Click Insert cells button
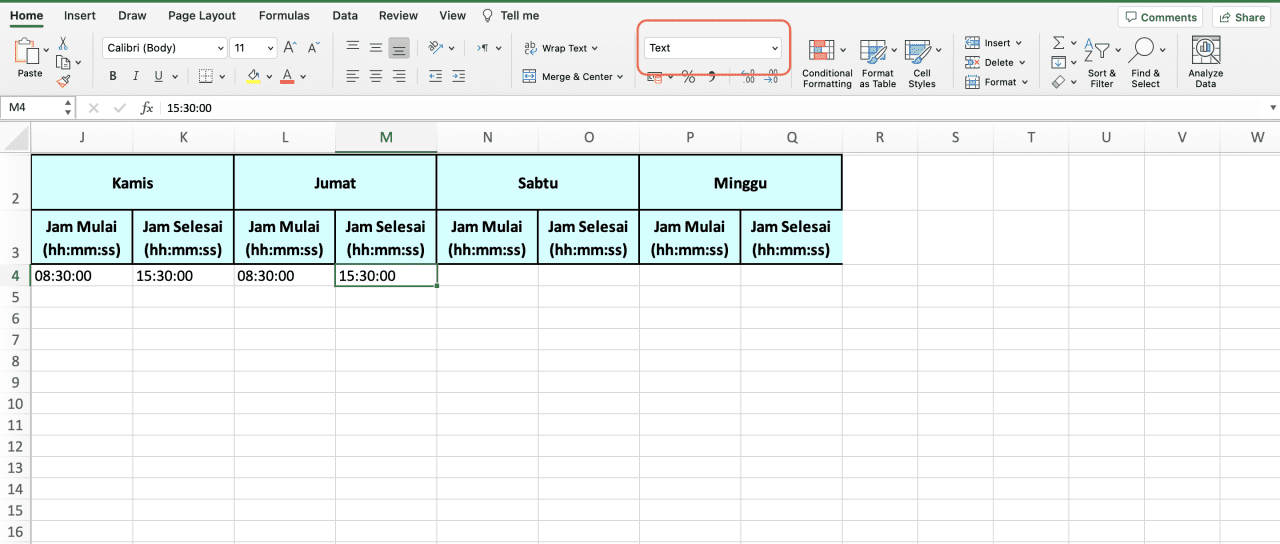 [993, 43]
